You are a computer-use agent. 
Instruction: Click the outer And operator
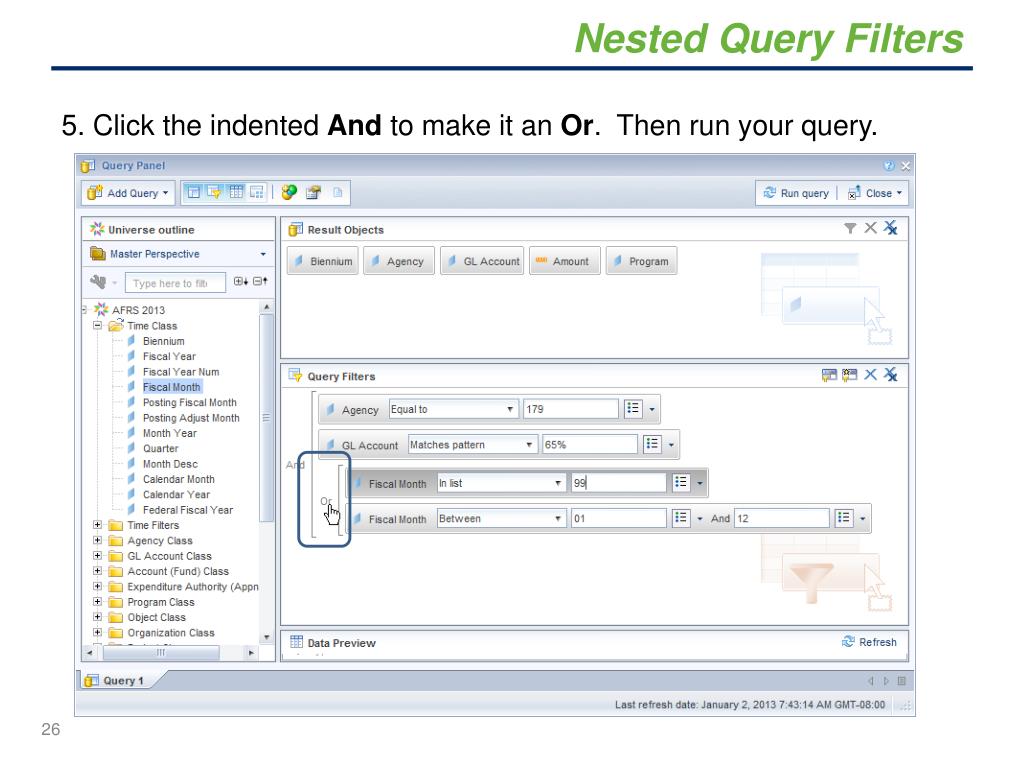point(295,465)
